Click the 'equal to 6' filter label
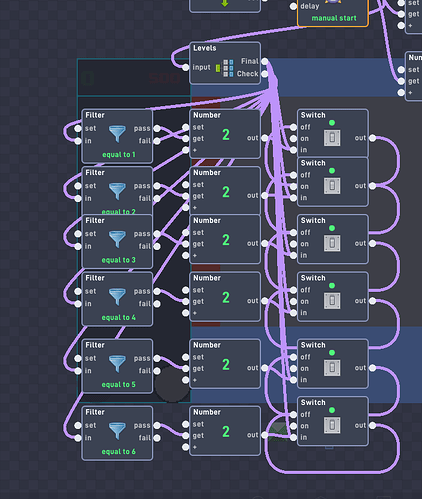This screenshot has width=422, height=499. [x=118, y=452]
